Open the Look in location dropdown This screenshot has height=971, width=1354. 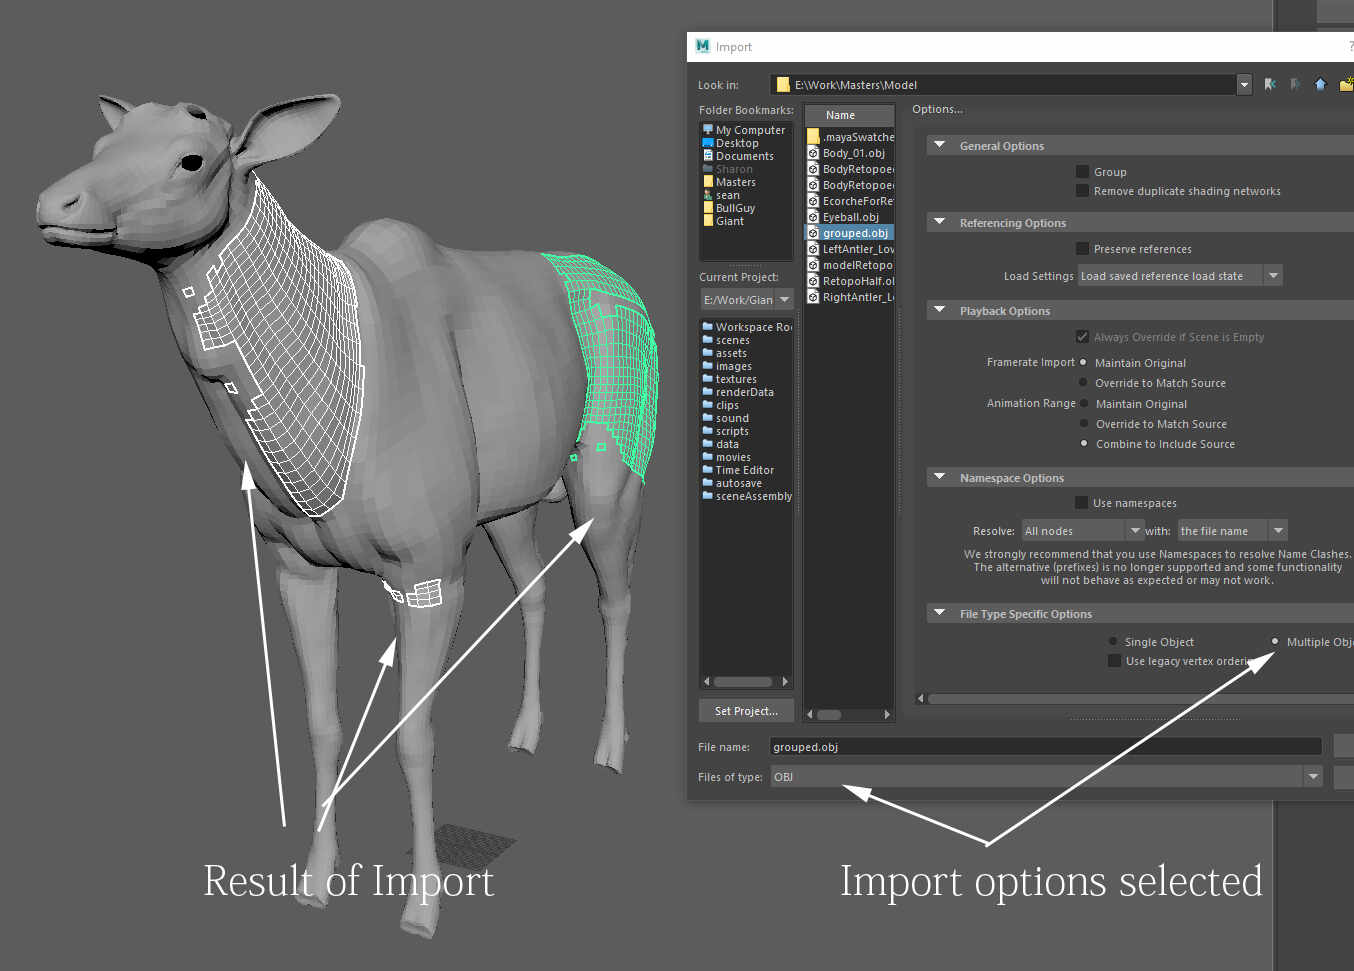1243,84
